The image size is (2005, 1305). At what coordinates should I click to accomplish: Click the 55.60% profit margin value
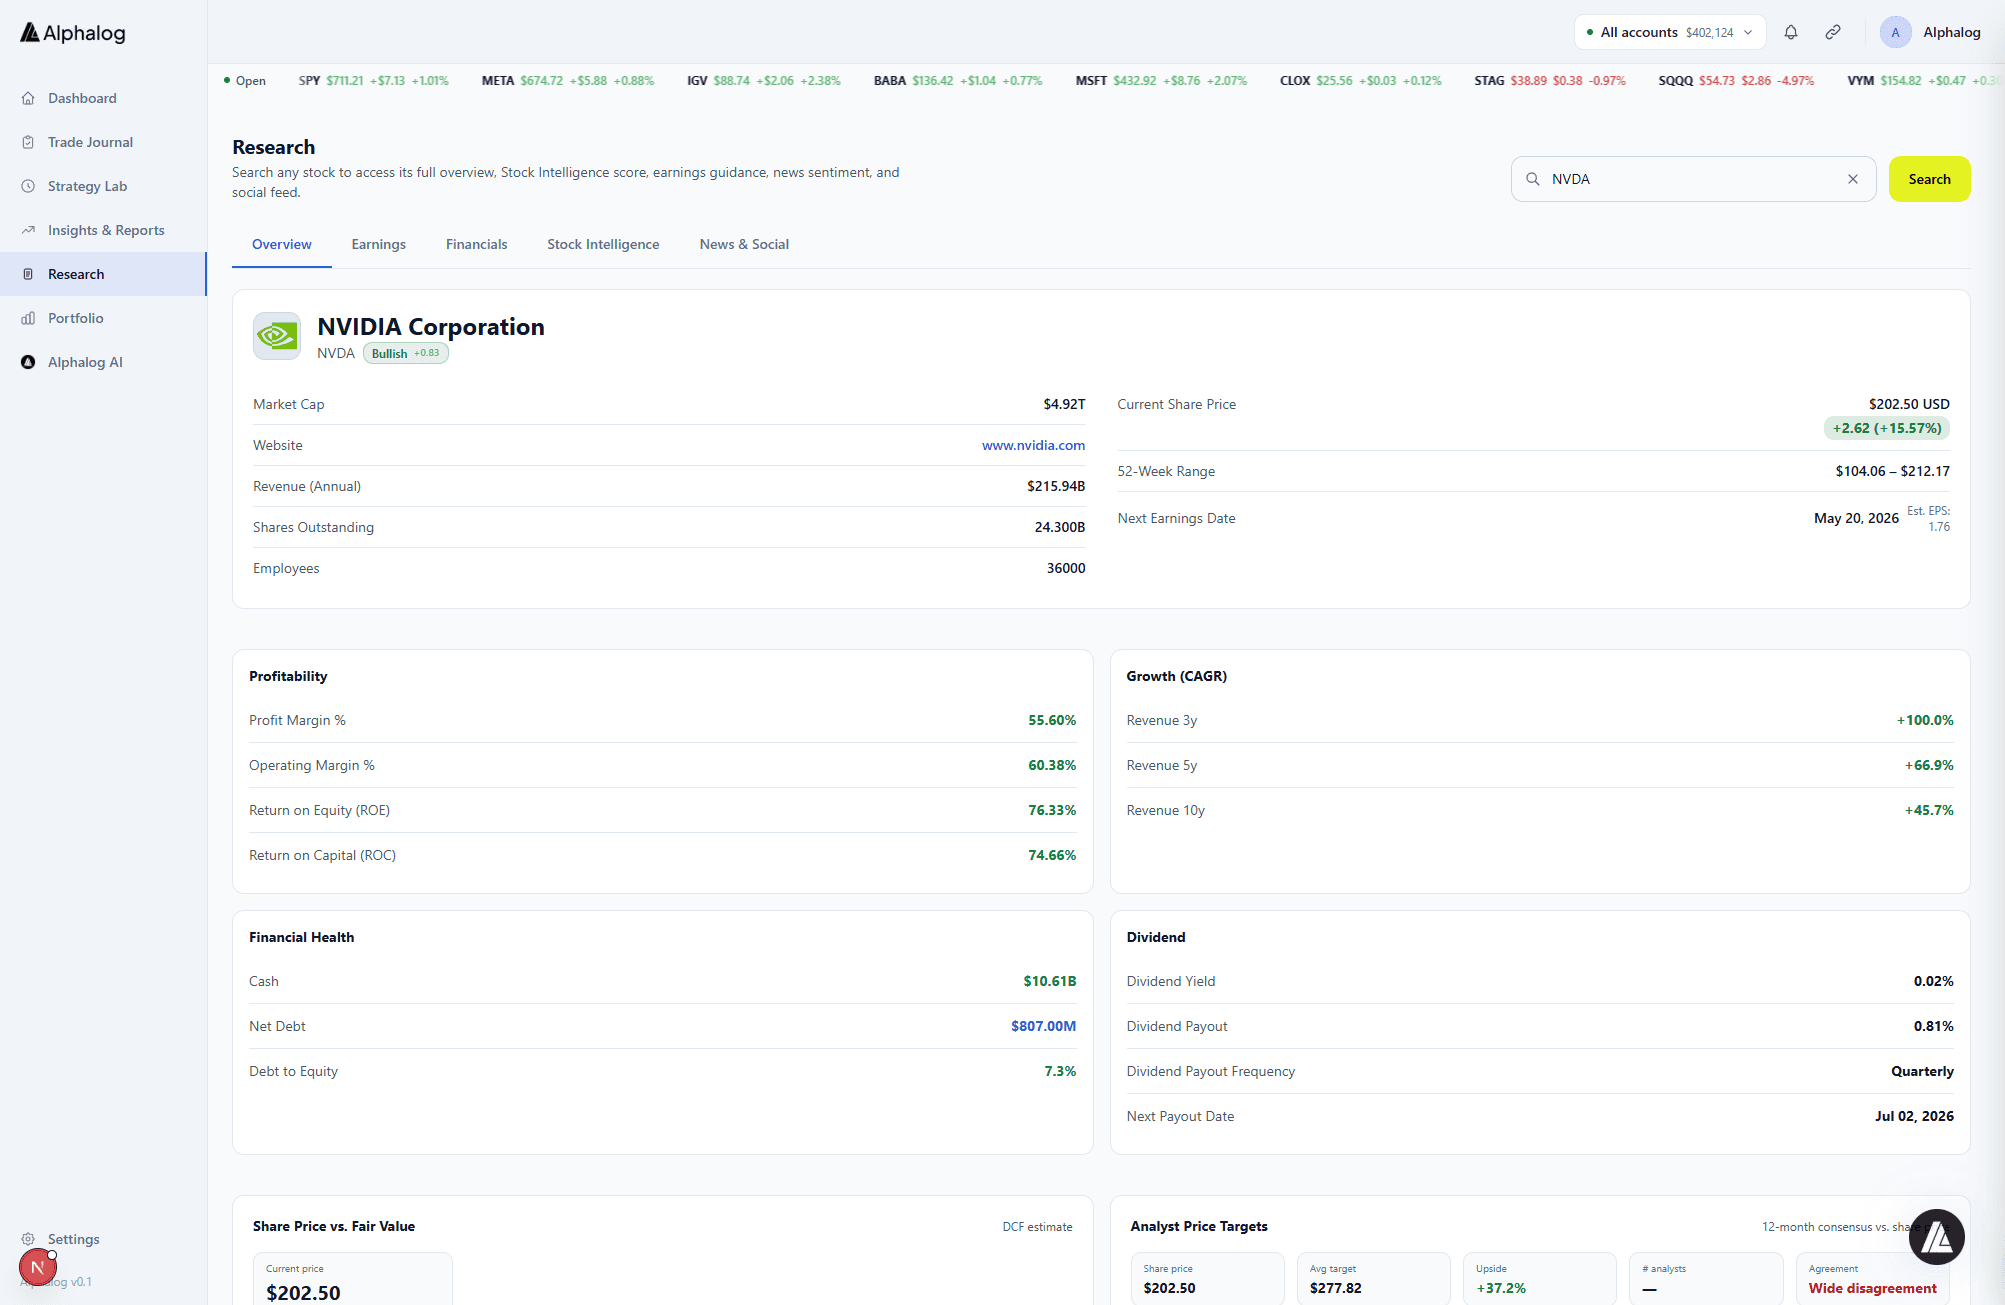point(1052,720)
